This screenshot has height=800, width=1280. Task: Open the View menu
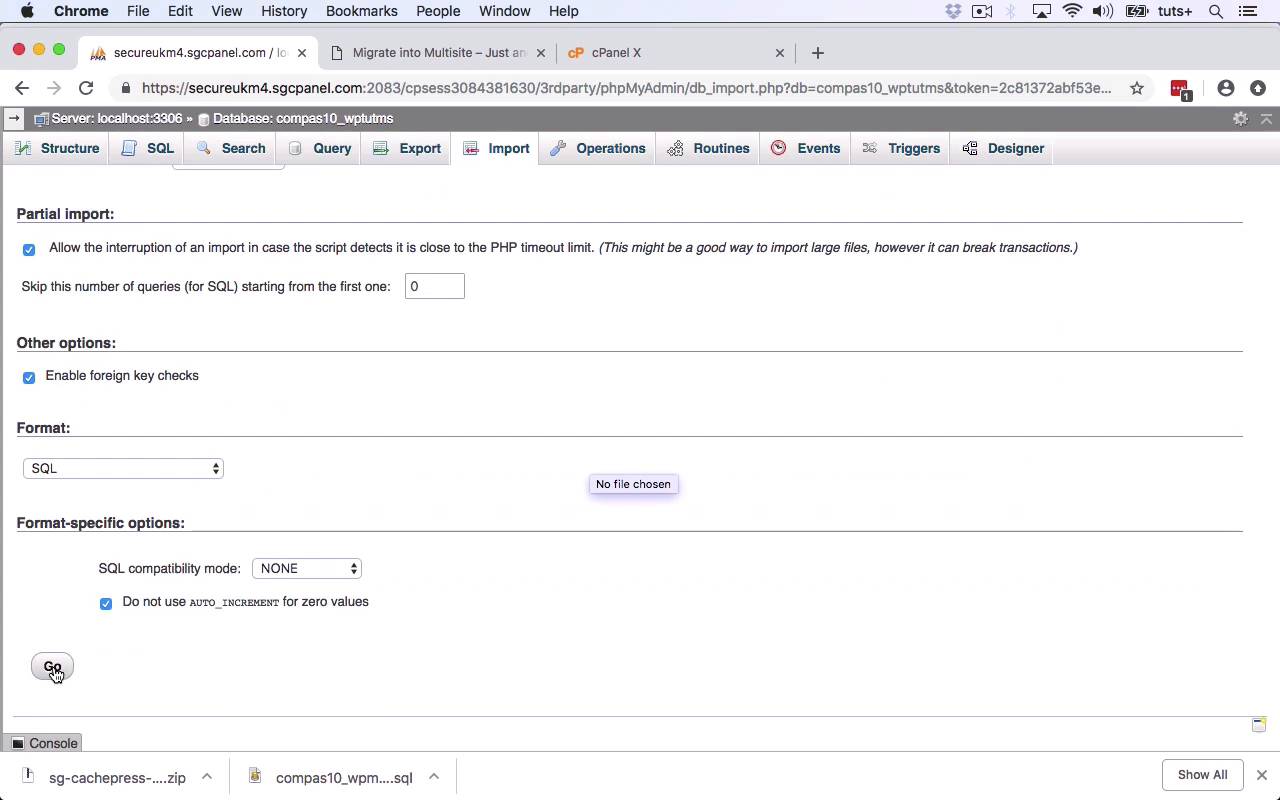227,11
